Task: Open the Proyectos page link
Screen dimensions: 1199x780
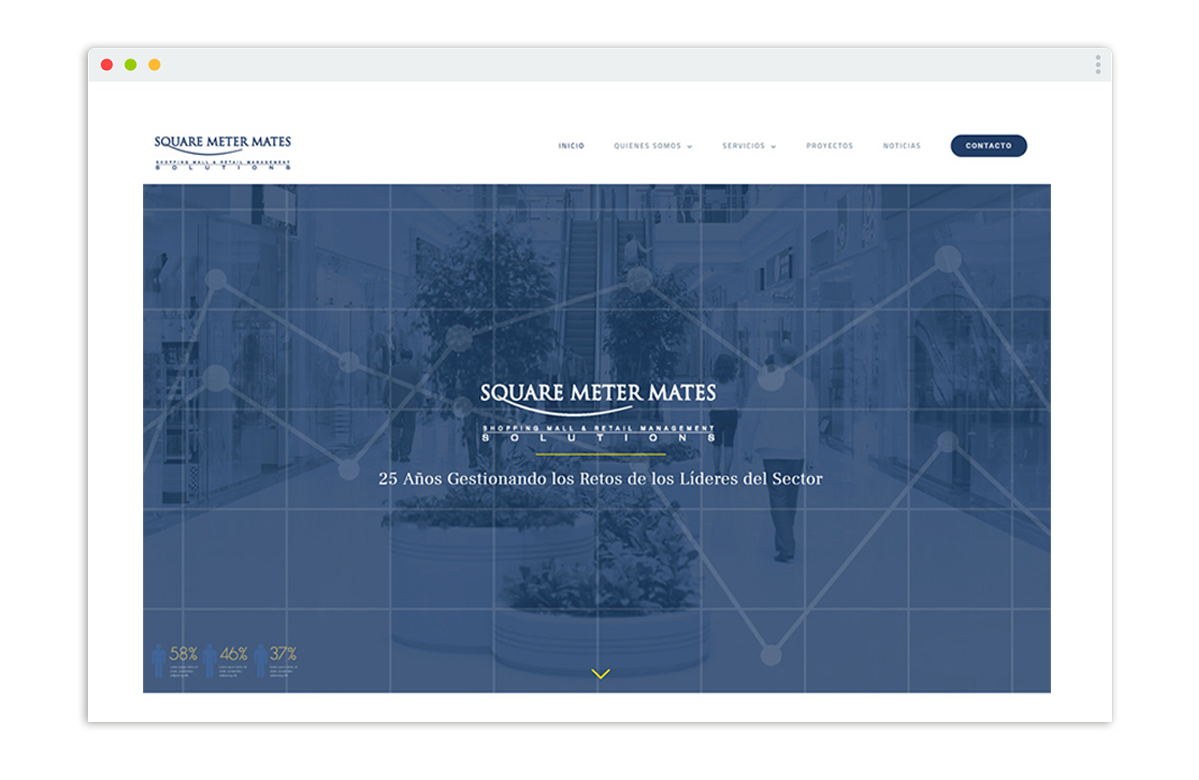Action: [829, 146]
